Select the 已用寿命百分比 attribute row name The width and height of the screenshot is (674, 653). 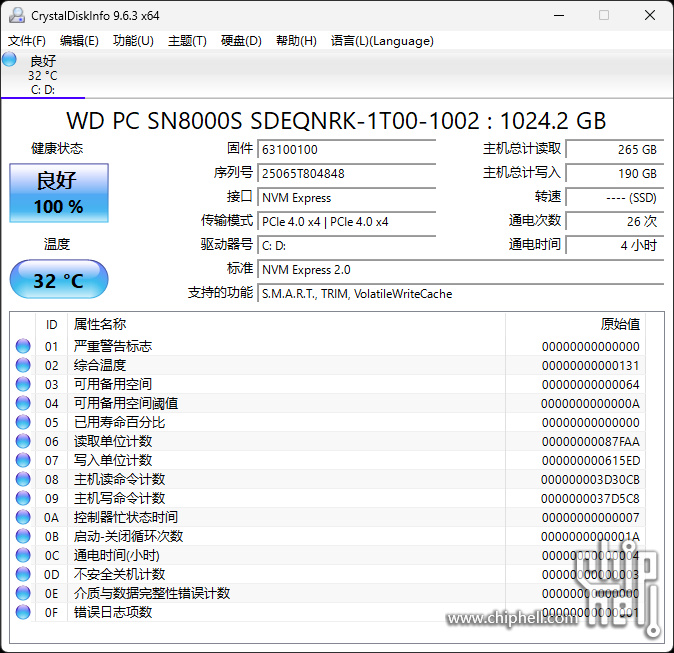[119, 422]
